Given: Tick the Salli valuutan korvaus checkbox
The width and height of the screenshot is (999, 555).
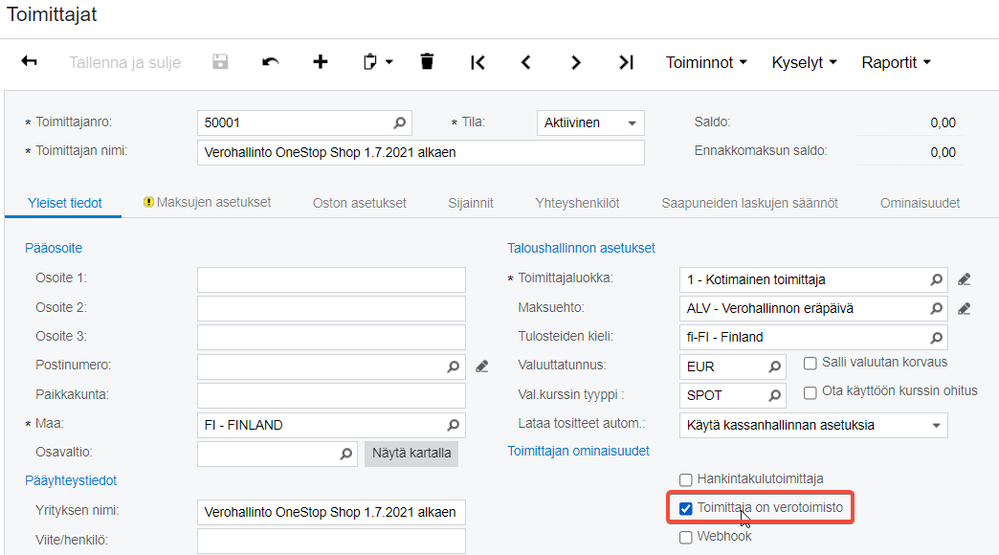Looking at the screenshot, I should pyautogui.click(x=811, y=362).
